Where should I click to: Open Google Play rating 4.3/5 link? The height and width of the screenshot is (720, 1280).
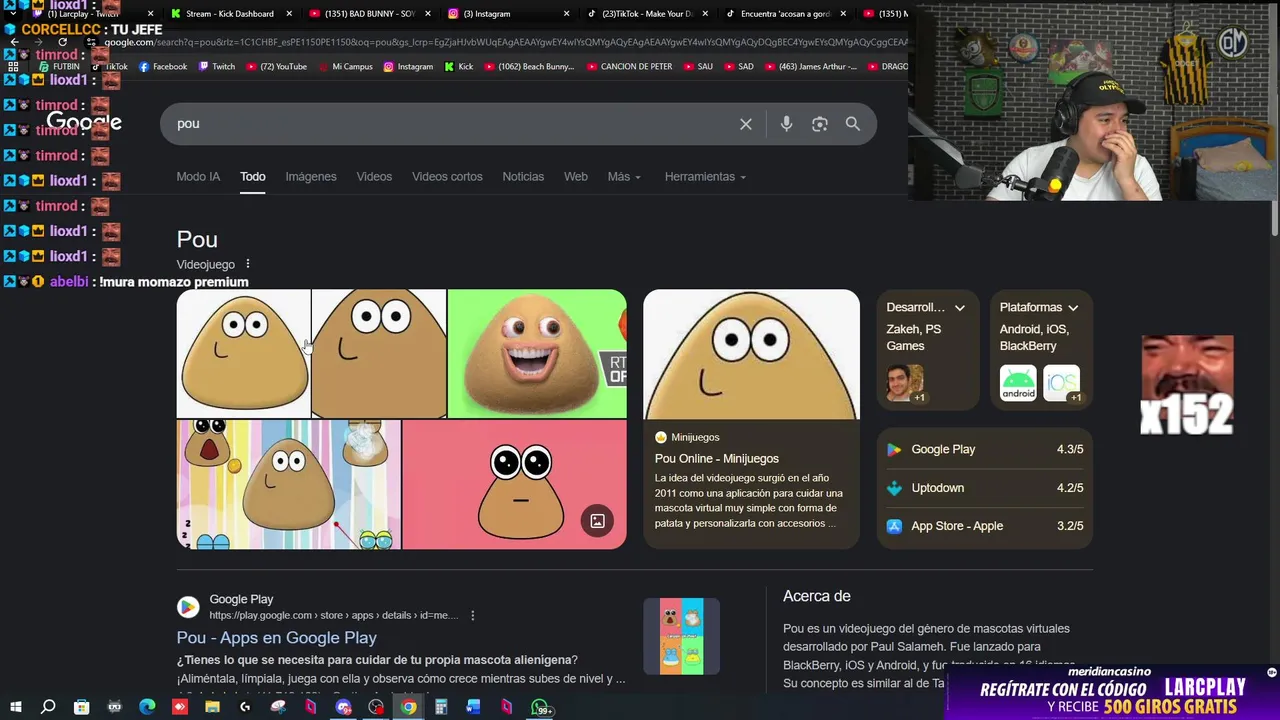point(985,450)
